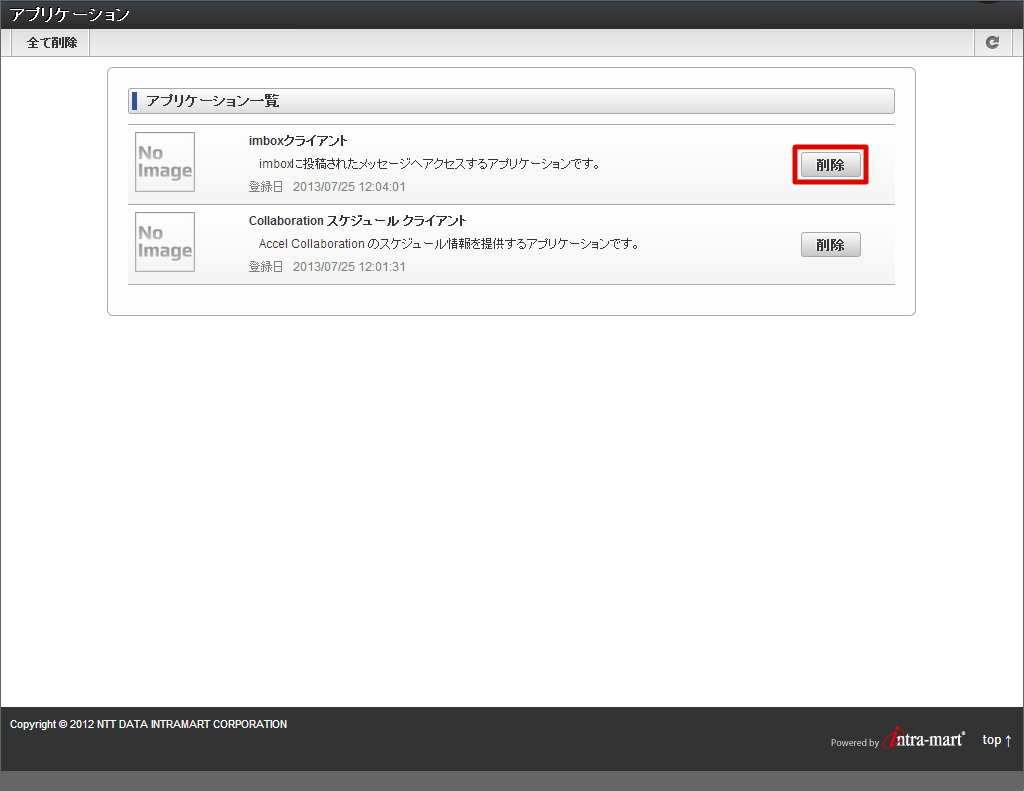Click the No Image thumbnail for Collaboration スケジュール クライアント
This screenshot has height=791, width=1024.
pyautogui.click(x=164, y=241)
